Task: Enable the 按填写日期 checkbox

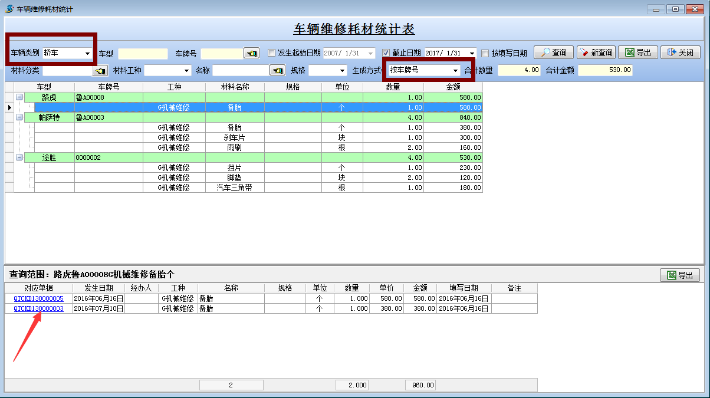Action: (x=485, y=53)
